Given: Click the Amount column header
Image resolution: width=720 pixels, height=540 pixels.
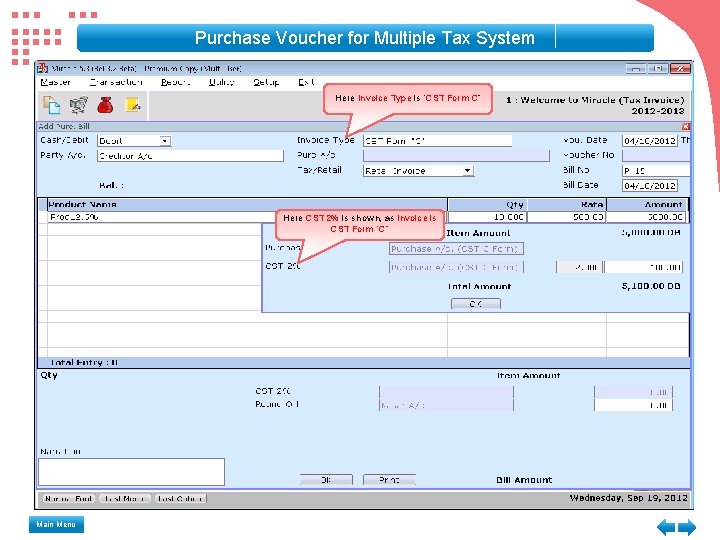Looking at the screenshot, I should tap(647, 204).
